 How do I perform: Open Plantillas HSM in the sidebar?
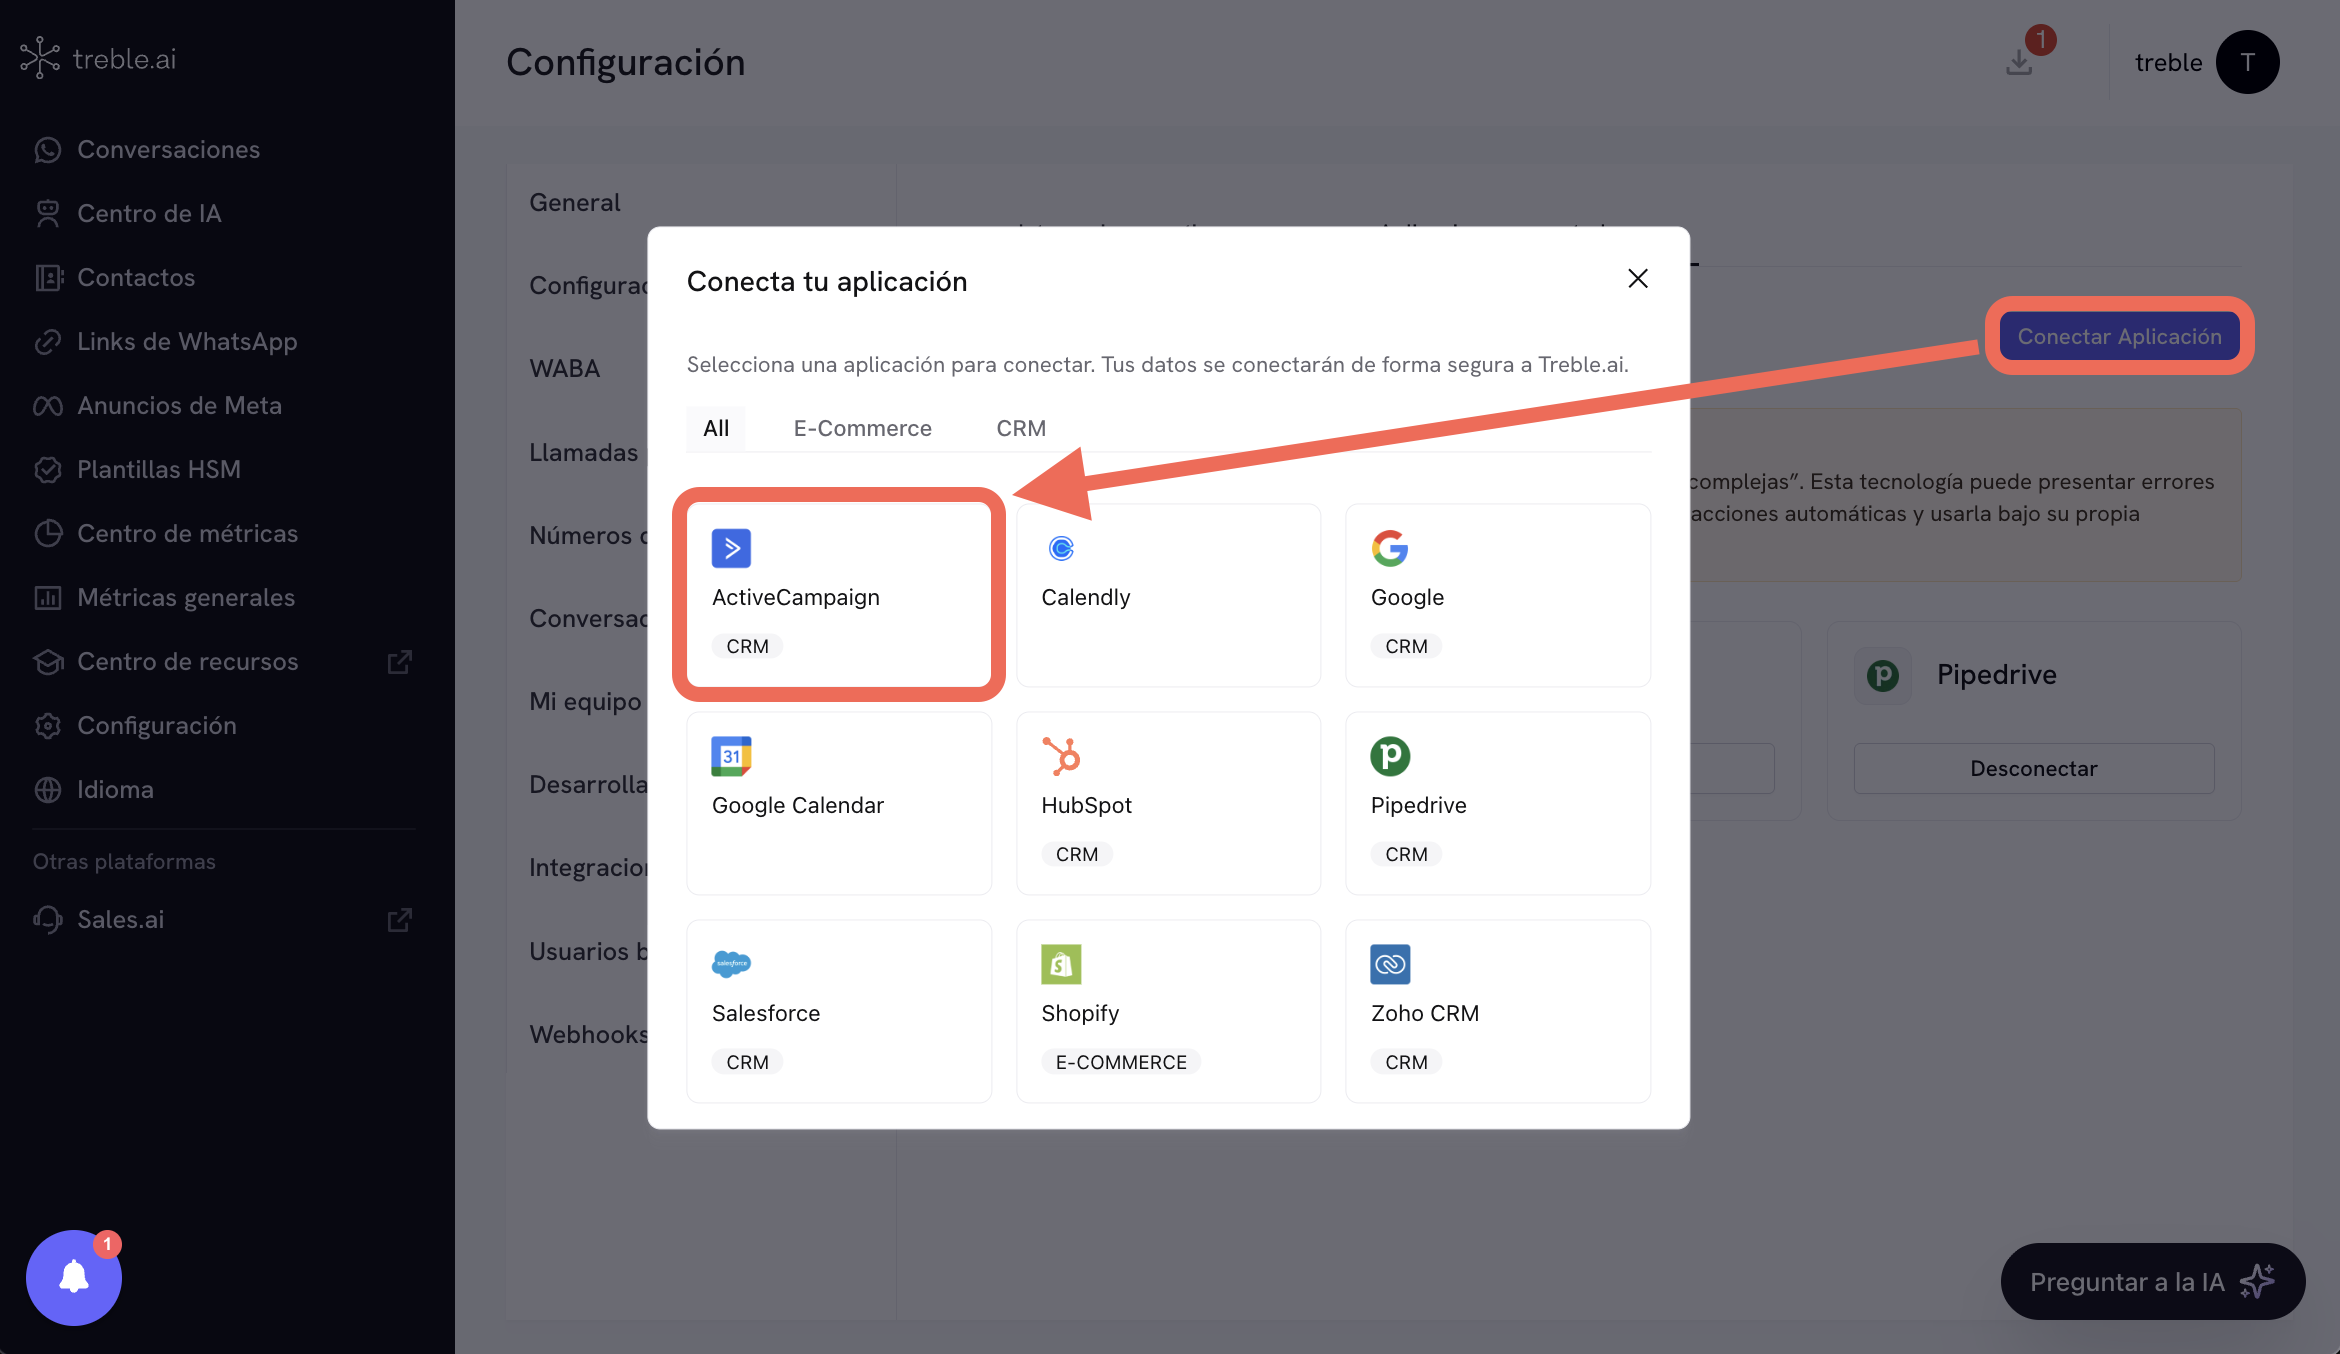158,469
